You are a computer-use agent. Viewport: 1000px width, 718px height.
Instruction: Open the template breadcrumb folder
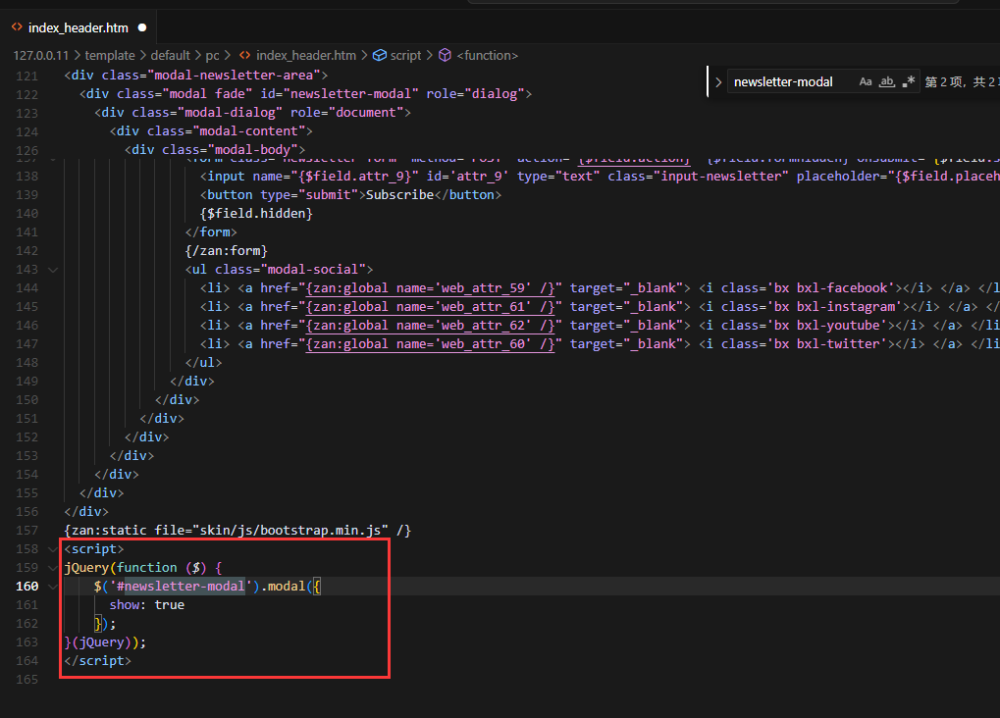point(110,55)
